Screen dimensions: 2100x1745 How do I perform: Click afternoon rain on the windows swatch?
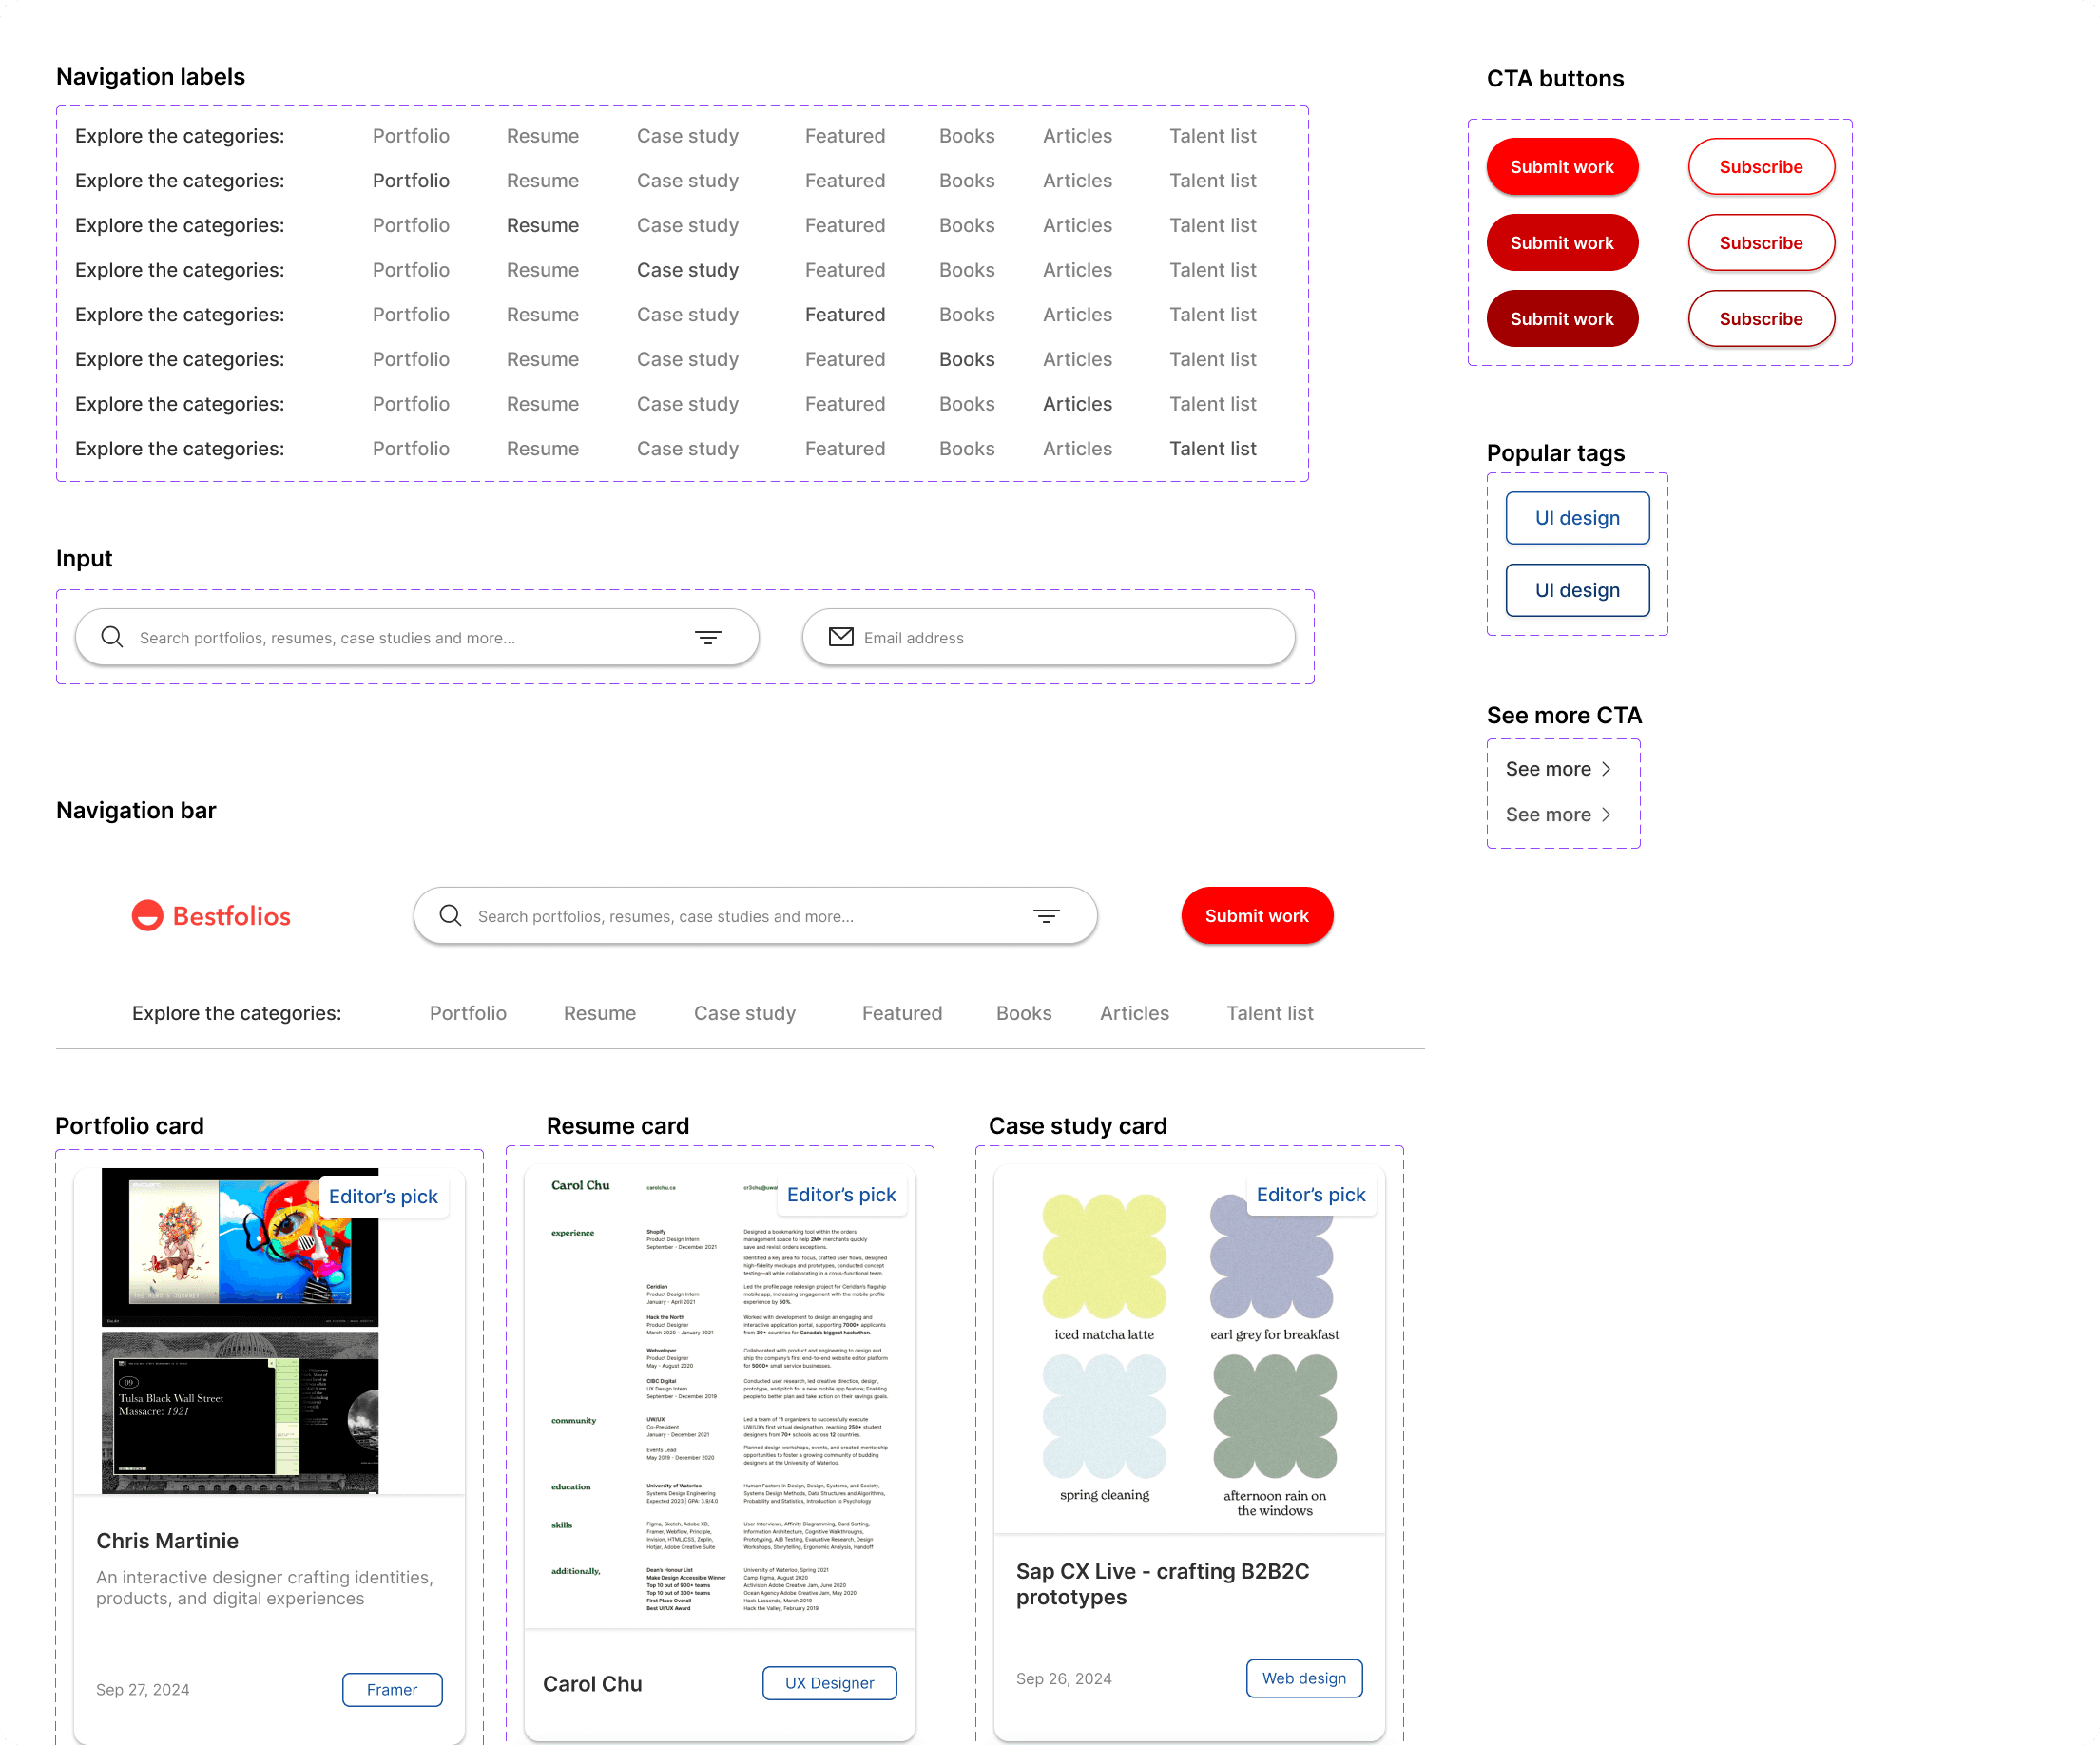1275,1417
